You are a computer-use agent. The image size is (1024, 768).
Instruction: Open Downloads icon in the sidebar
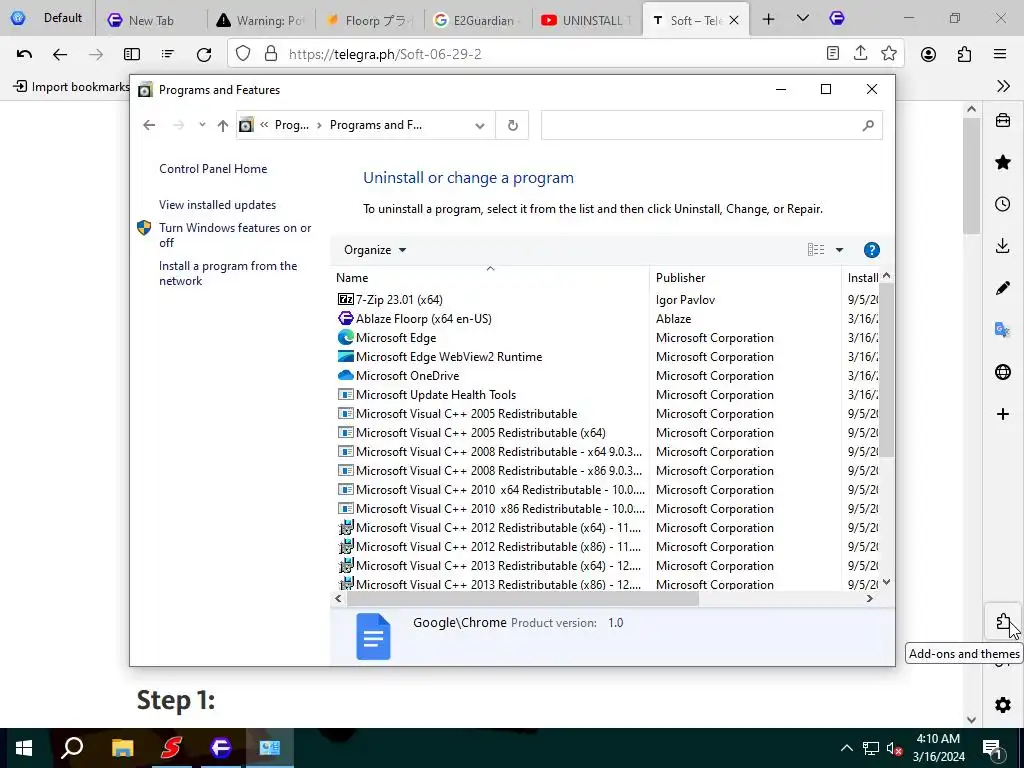click(x=1002, y=246)
